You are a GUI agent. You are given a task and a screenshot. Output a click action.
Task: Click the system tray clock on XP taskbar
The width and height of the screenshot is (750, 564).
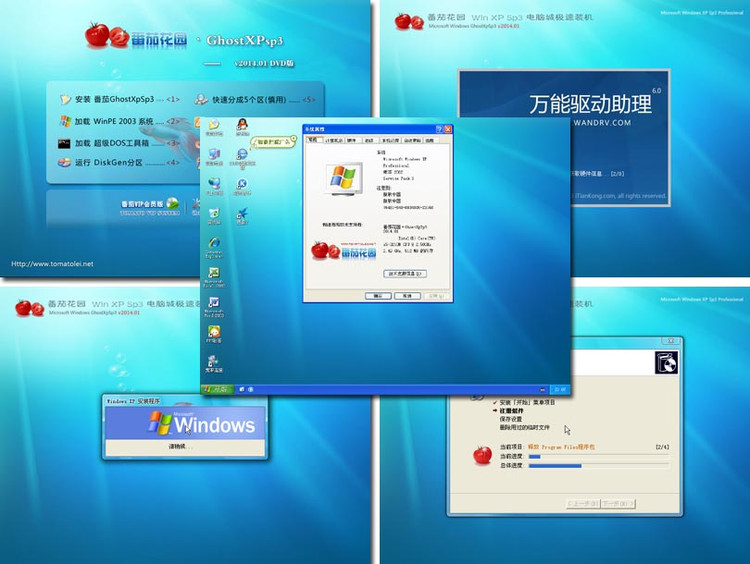pyautogui.click(x=560, y=390)
